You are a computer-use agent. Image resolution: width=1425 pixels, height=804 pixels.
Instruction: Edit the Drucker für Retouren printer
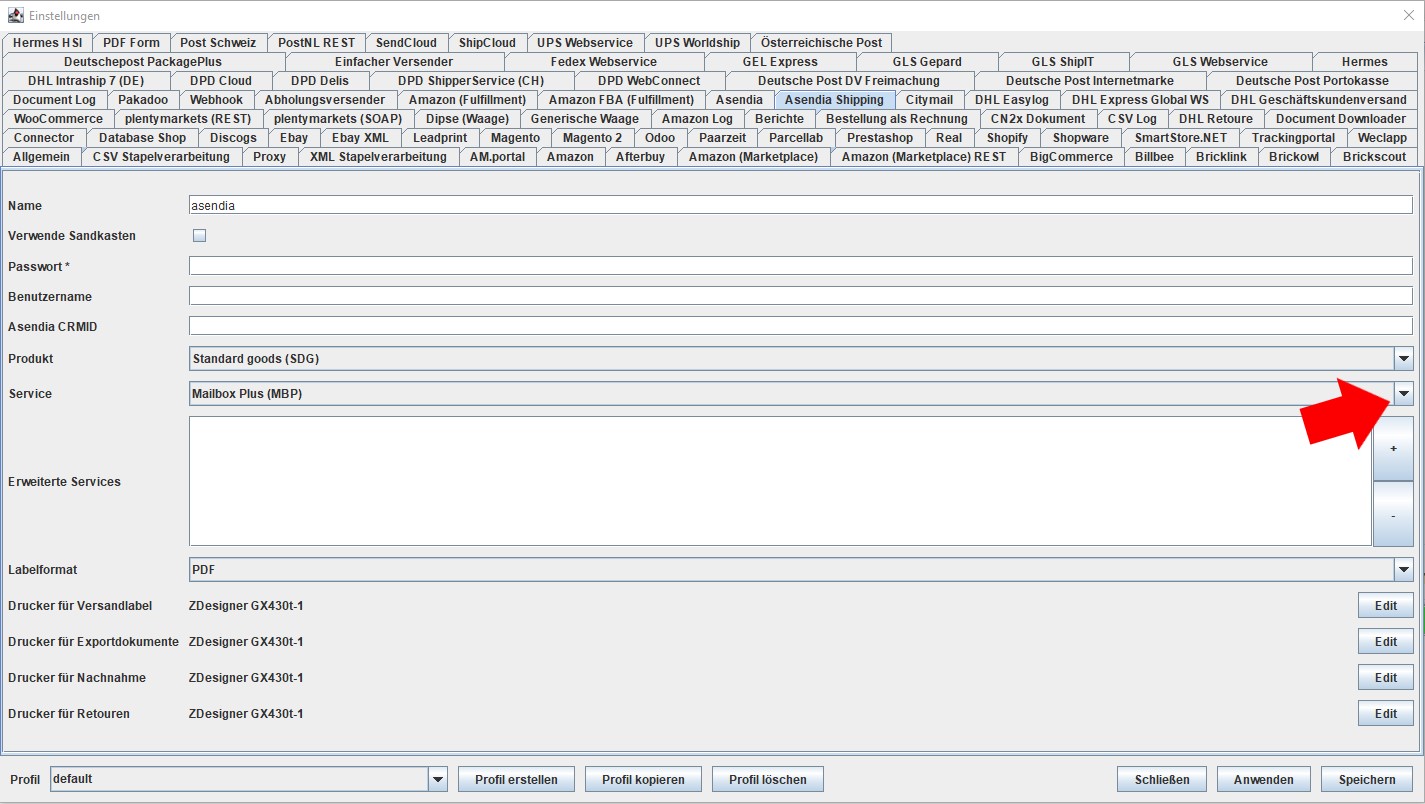tap(1386, 714)
